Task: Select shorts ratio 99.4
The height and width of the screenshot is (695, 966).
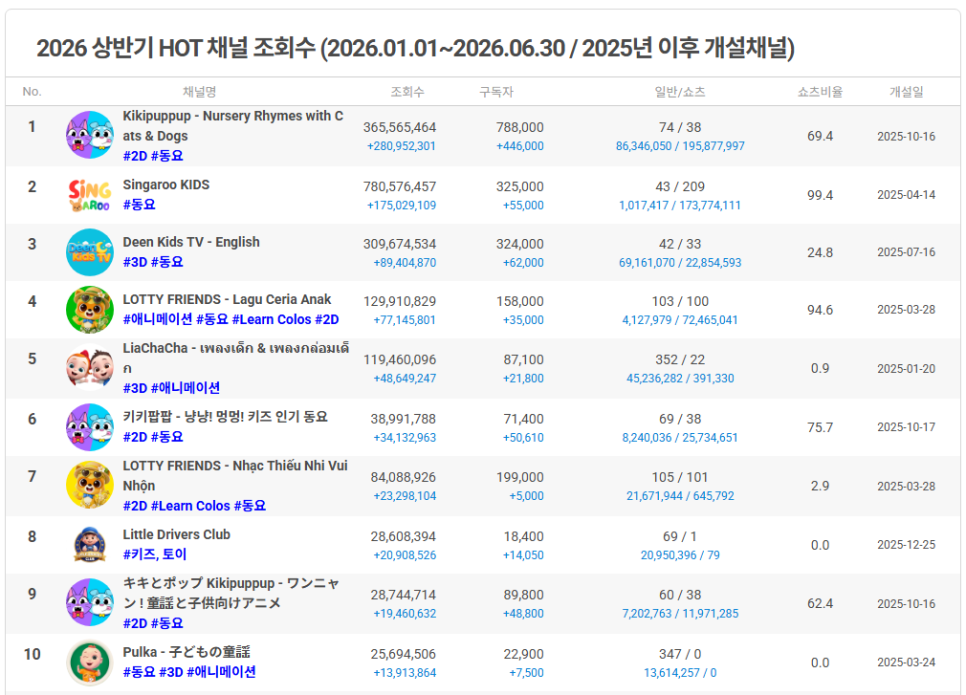Action: (820, 195)
